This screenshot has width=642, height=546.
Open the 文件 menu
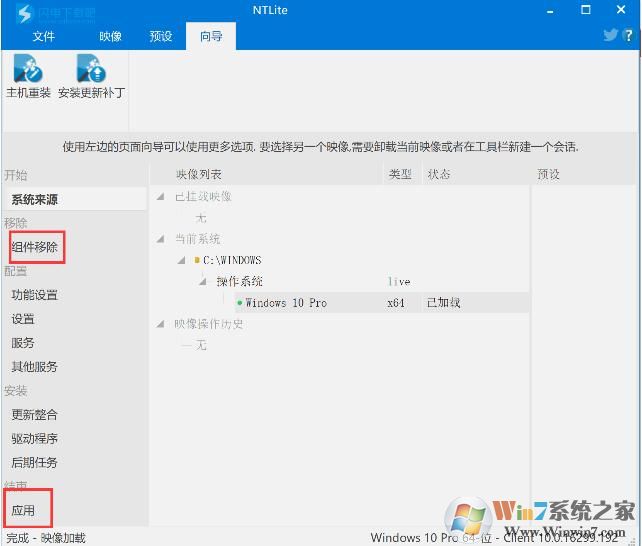point(43,36)
